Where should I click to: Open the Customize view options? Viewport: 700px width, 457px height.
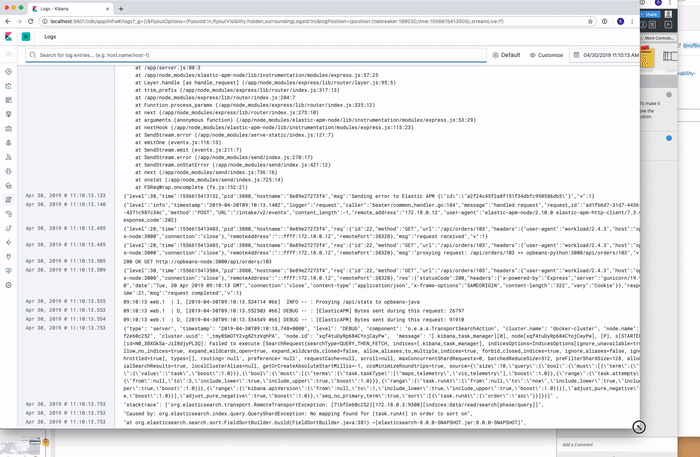(546, 55)
